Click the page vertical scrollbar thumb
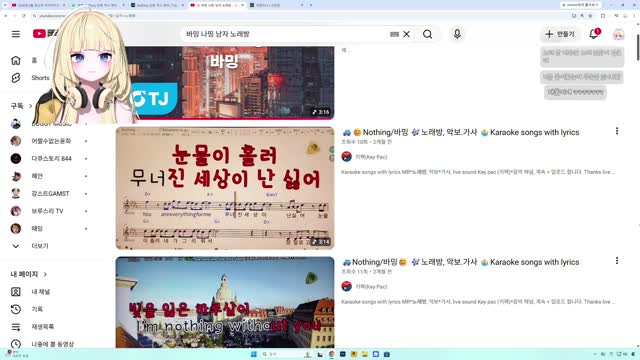Image resolution: width=640 pixels, height=360 pixels. (x=638, y=48)
